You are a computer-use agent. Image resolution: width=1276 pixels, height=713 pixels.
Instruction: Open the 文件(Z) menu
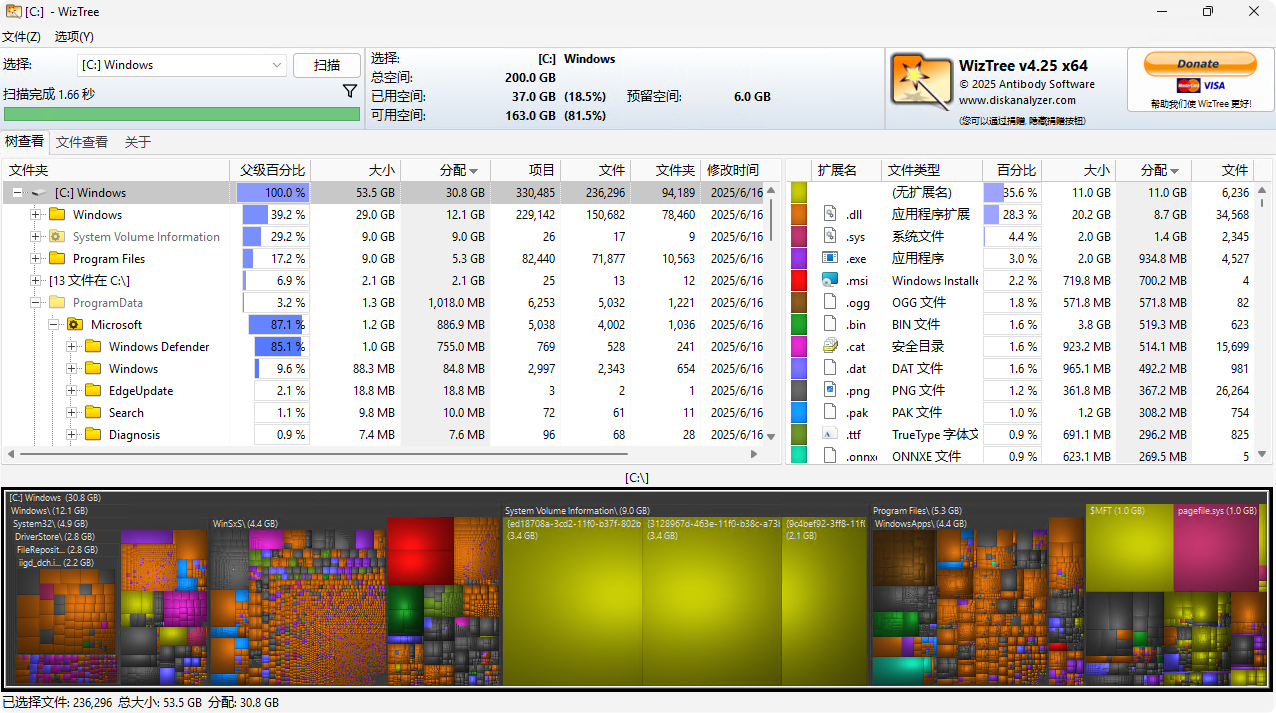(x=21, y=37)
